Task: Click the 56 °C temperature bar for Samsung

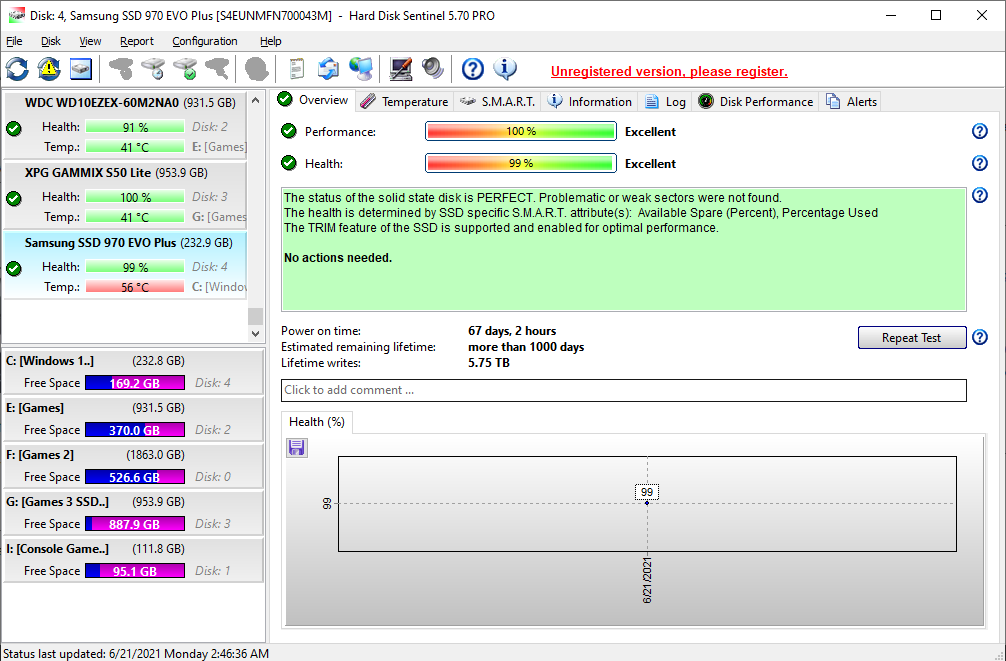Action: coord(135,287)
